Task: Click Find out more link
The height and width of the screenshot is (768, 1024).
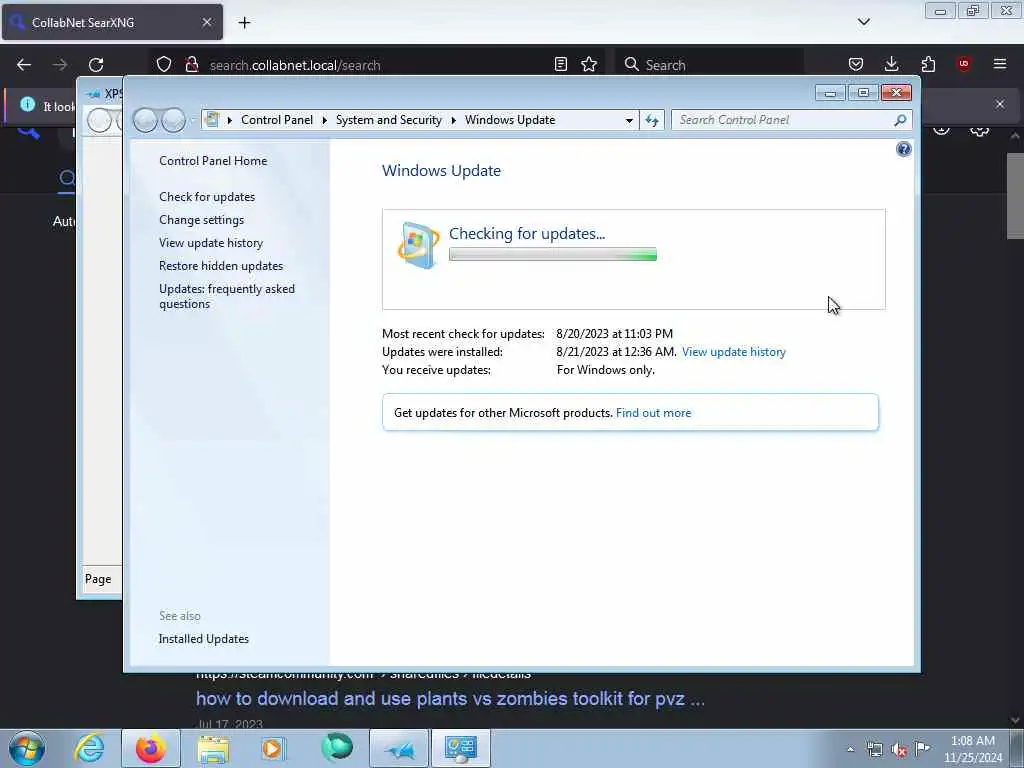Action: point(653,413)
